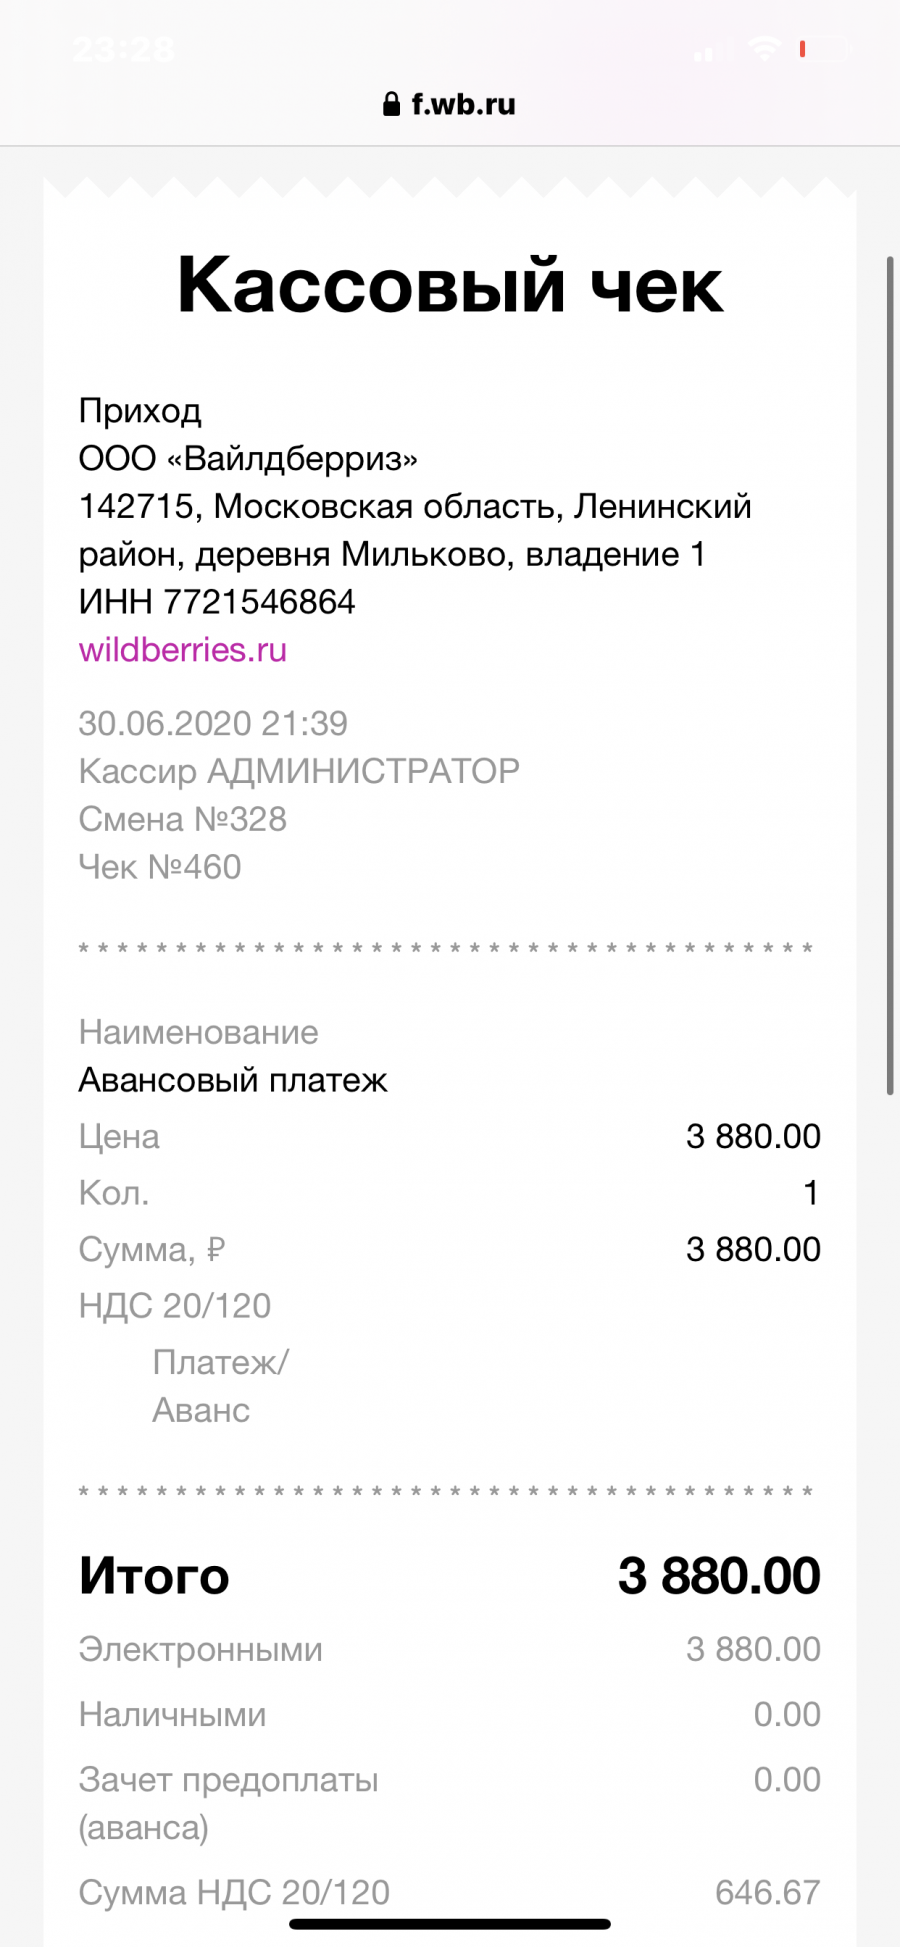Tap the Кассовый чек heading
Viewport: 900px width, 1947px height.
[x=450, y=286]
